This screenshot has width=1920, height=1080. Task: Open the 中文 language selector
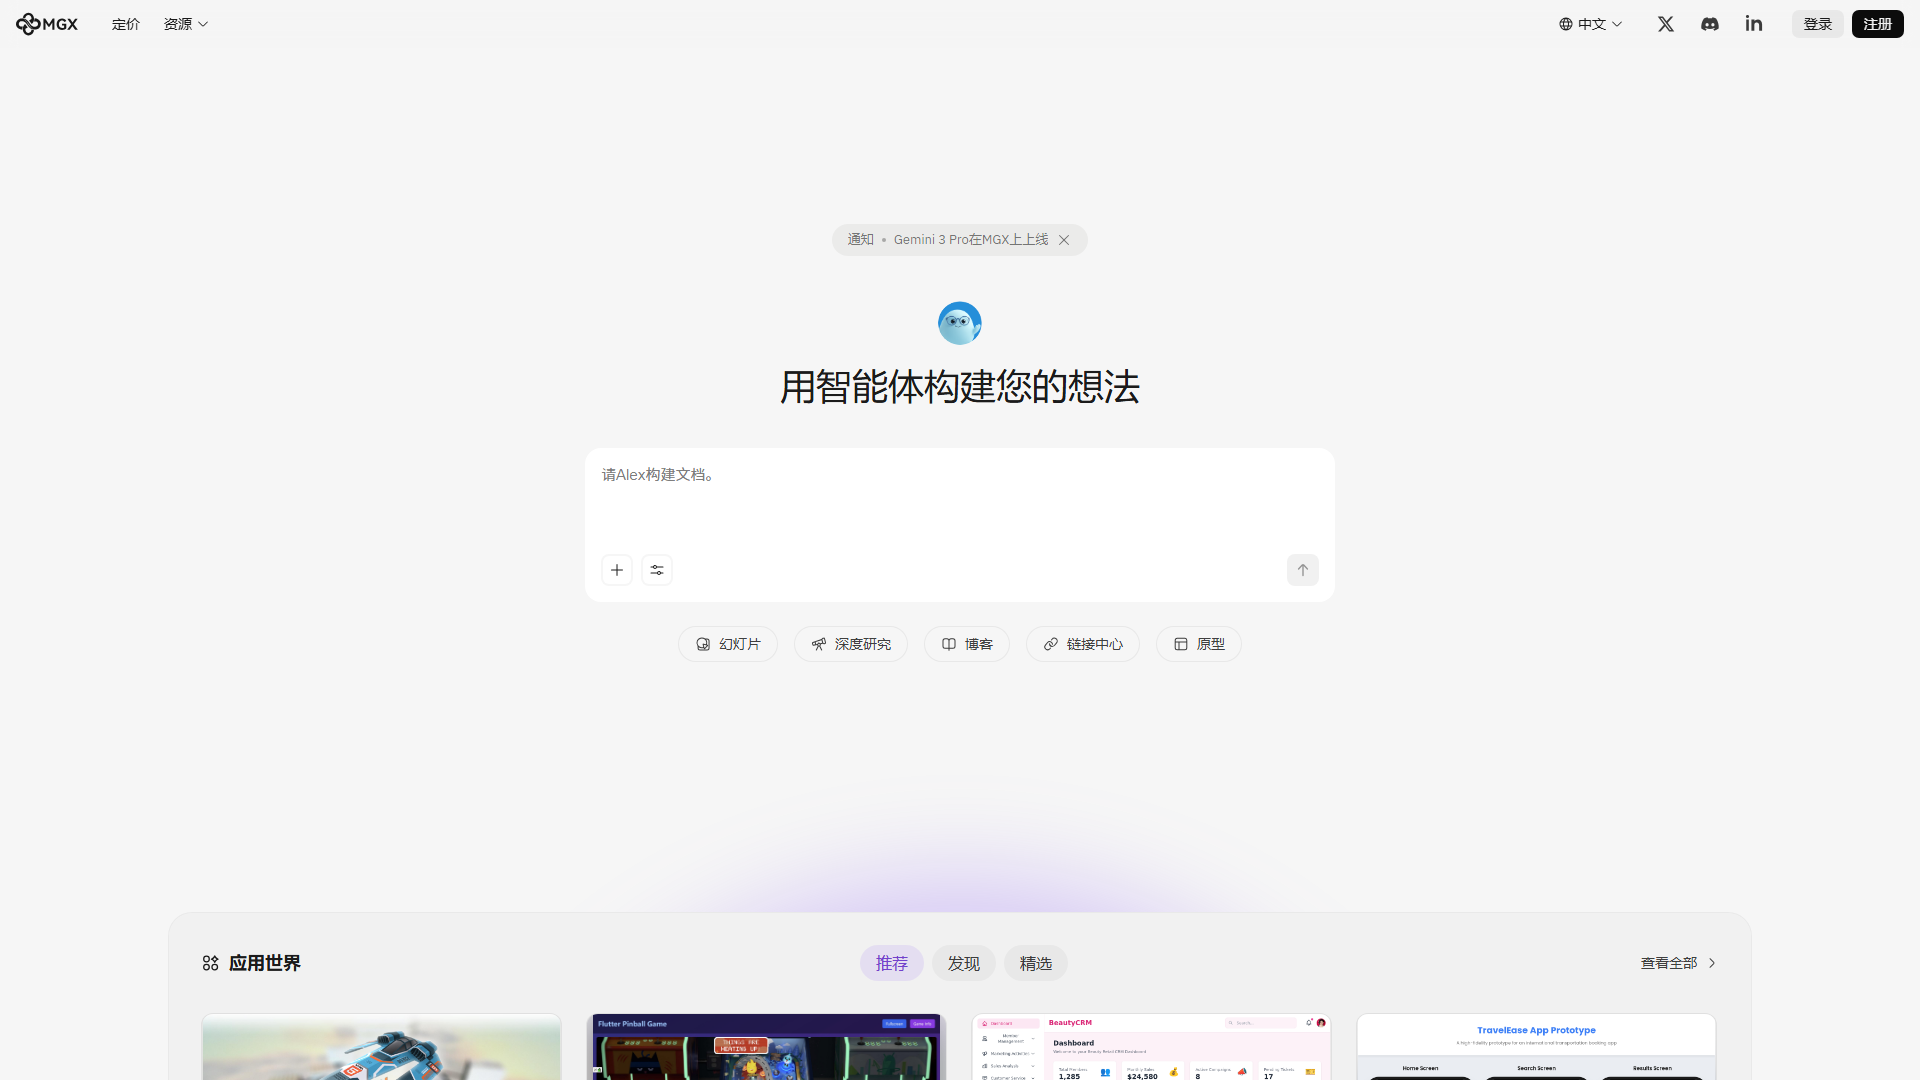point(1591,24)
